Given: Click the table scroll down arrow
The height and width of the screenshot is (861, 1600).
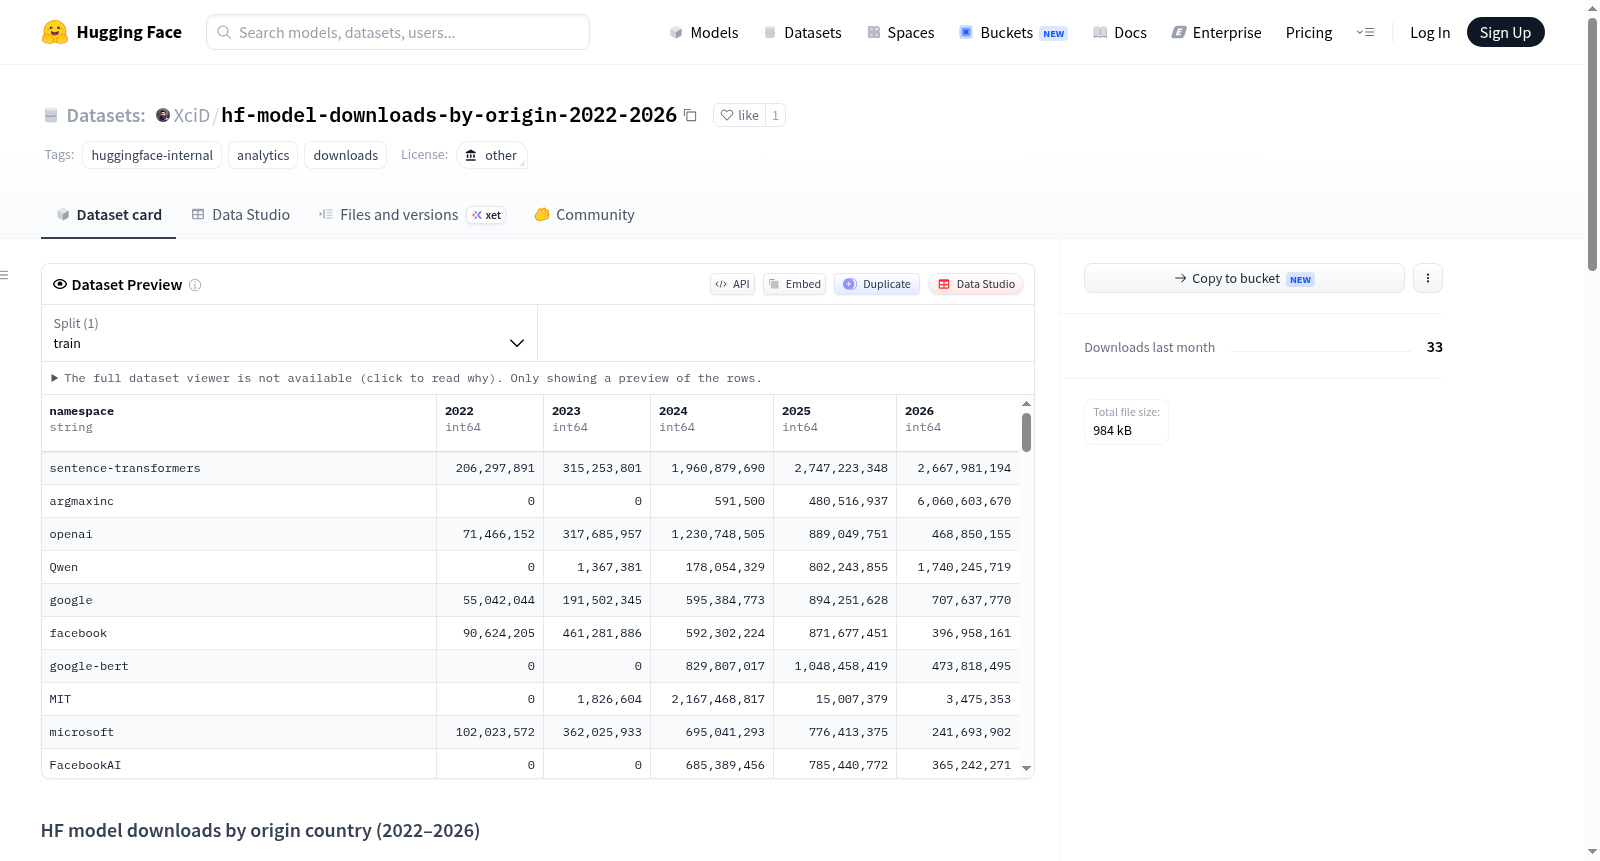Looking at the screenshot, I should click(x=1026, y=768).
